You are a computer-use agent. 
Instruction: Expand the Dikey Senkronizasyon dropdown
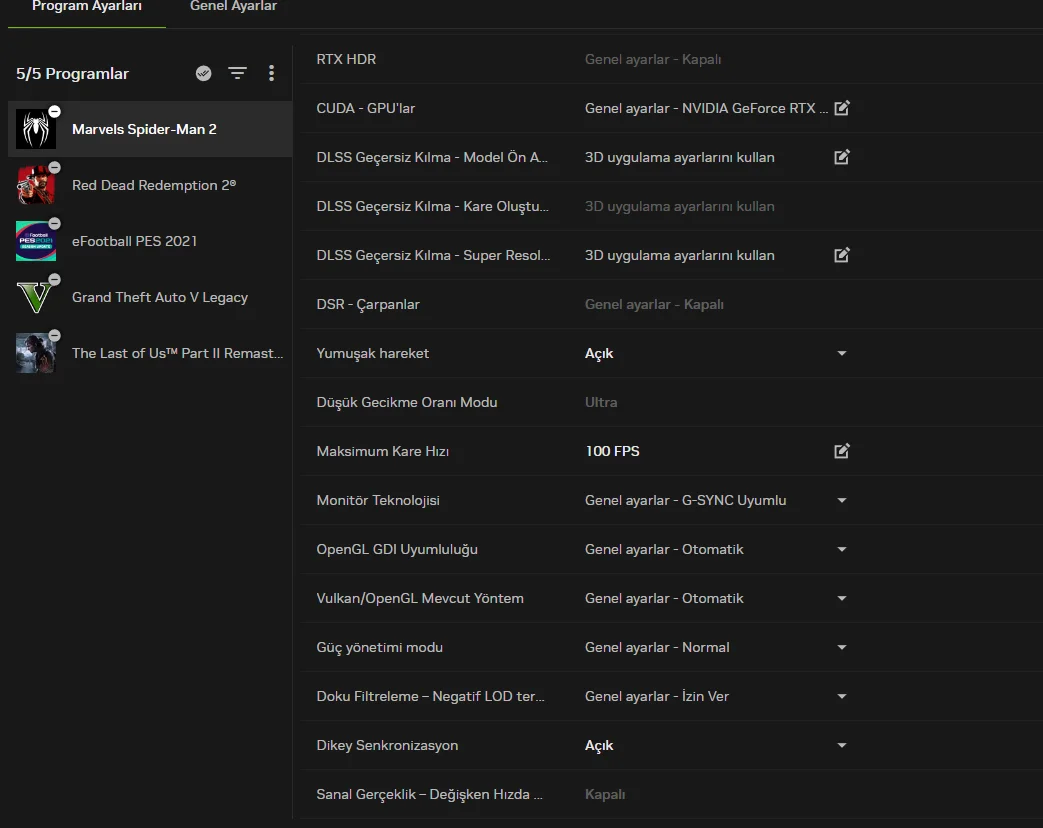[842, 745]
